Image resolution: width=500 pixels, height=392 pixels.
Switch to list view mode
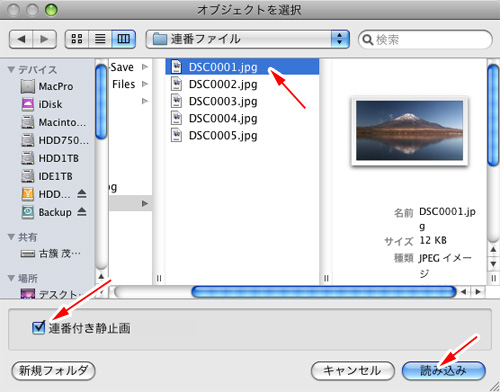100,39
